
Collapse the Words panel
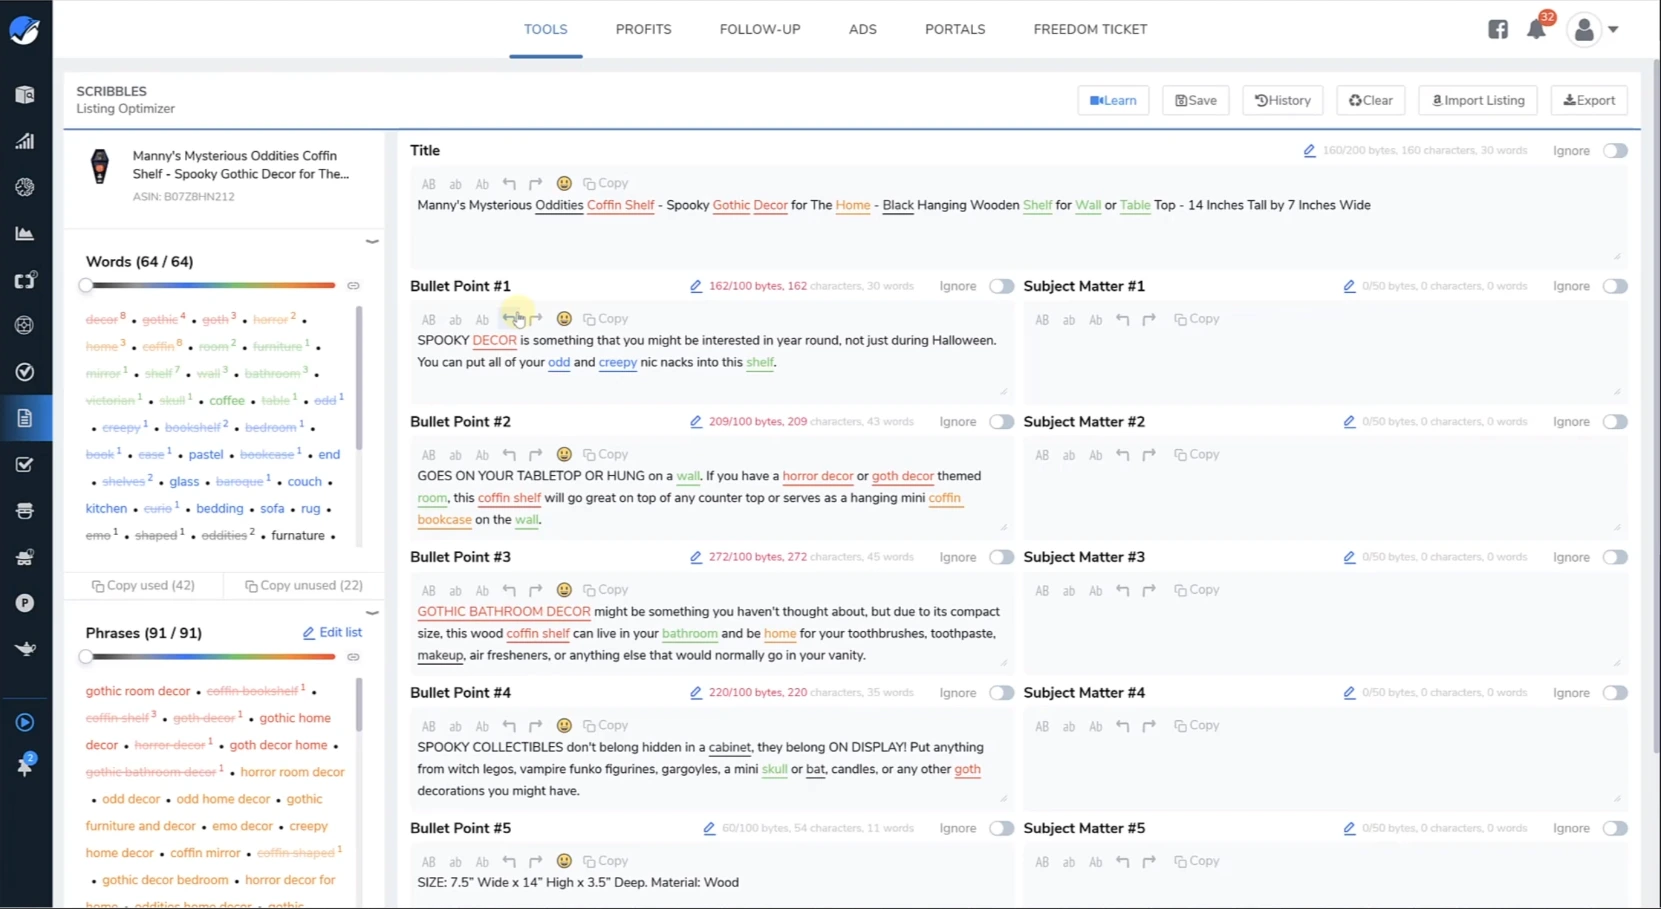click(372, 241)
